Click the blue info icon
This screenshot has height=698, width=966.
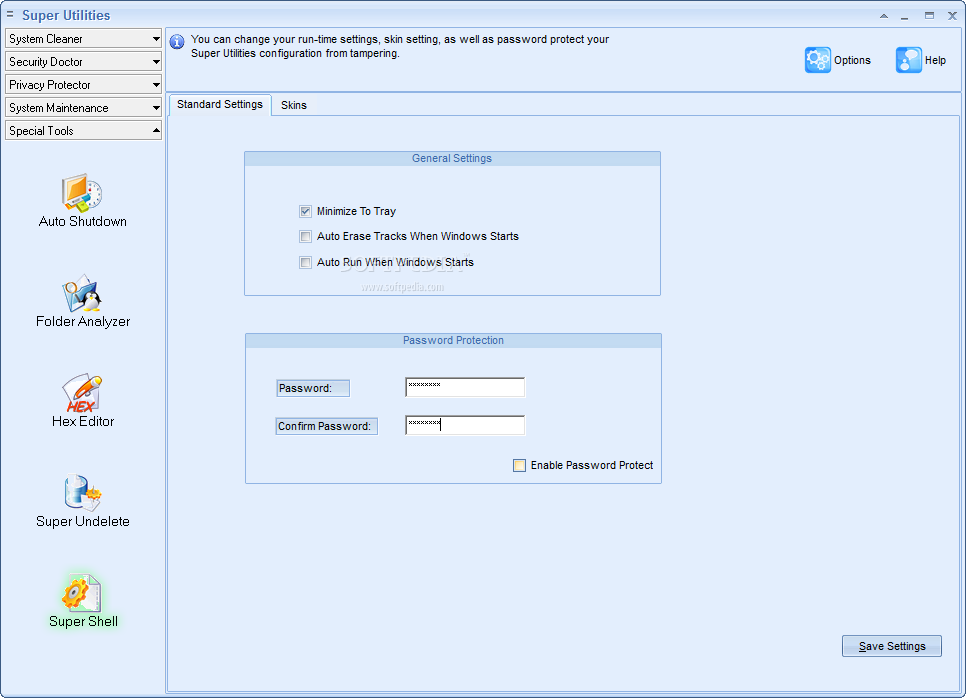[x=177, y=42]
